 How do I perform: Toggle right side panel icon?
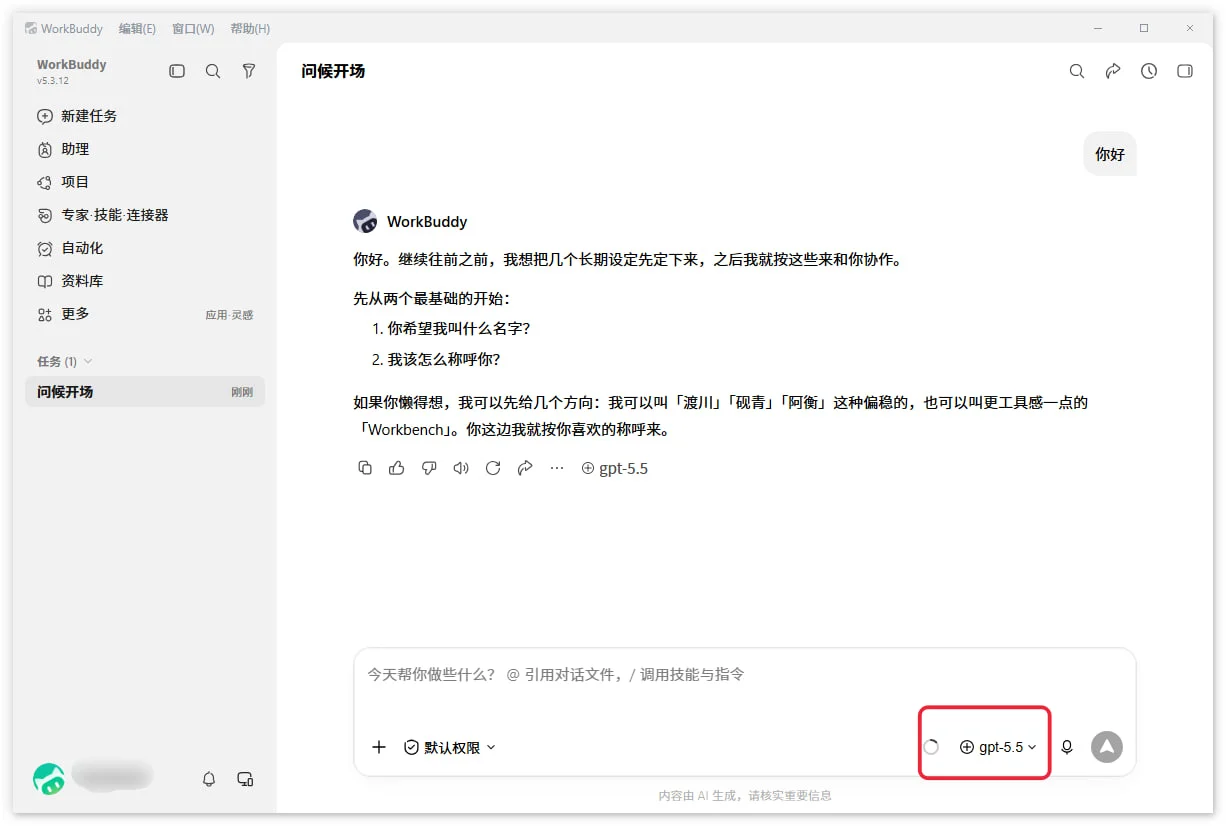click(x=1185, y=71)
